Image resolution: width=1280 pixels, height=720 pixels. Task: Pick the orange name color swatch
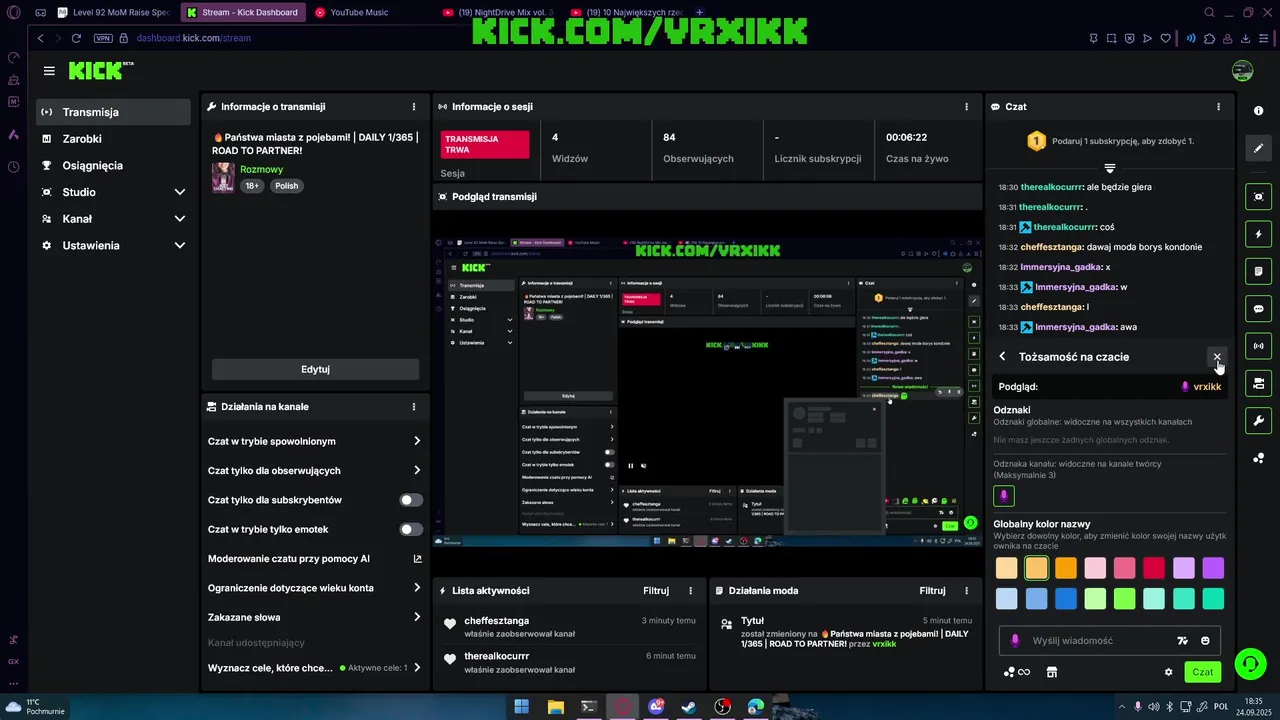(1066, 568)
